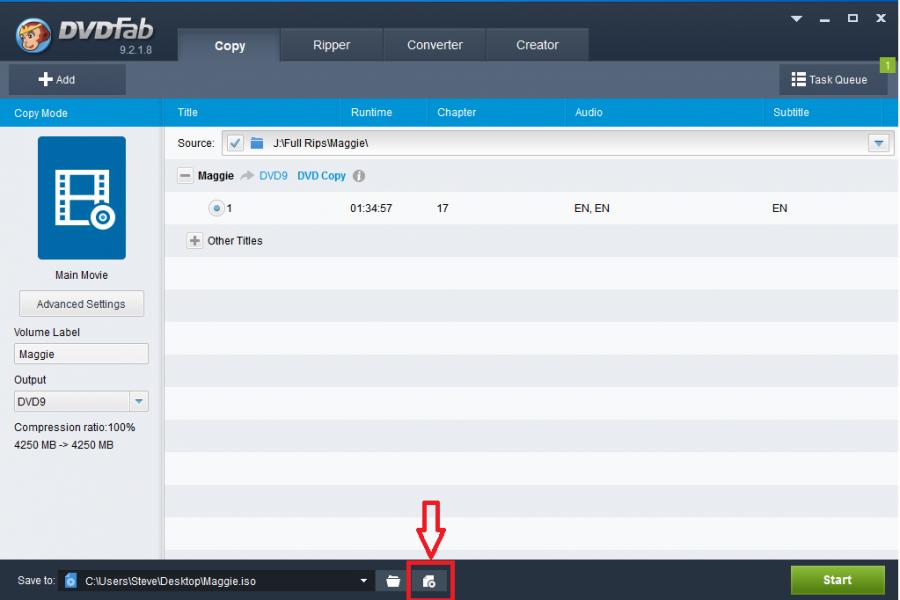Click the arrow icon after Maggie
900x600 pixels.
click(x=247, y=175)
